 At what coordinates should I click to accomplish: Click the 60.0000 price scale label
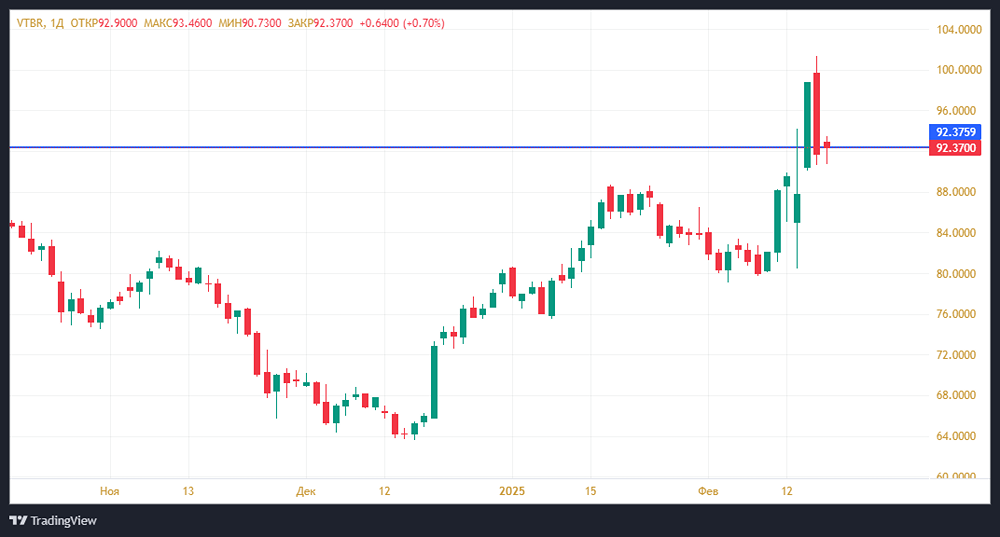pos(955,477)
